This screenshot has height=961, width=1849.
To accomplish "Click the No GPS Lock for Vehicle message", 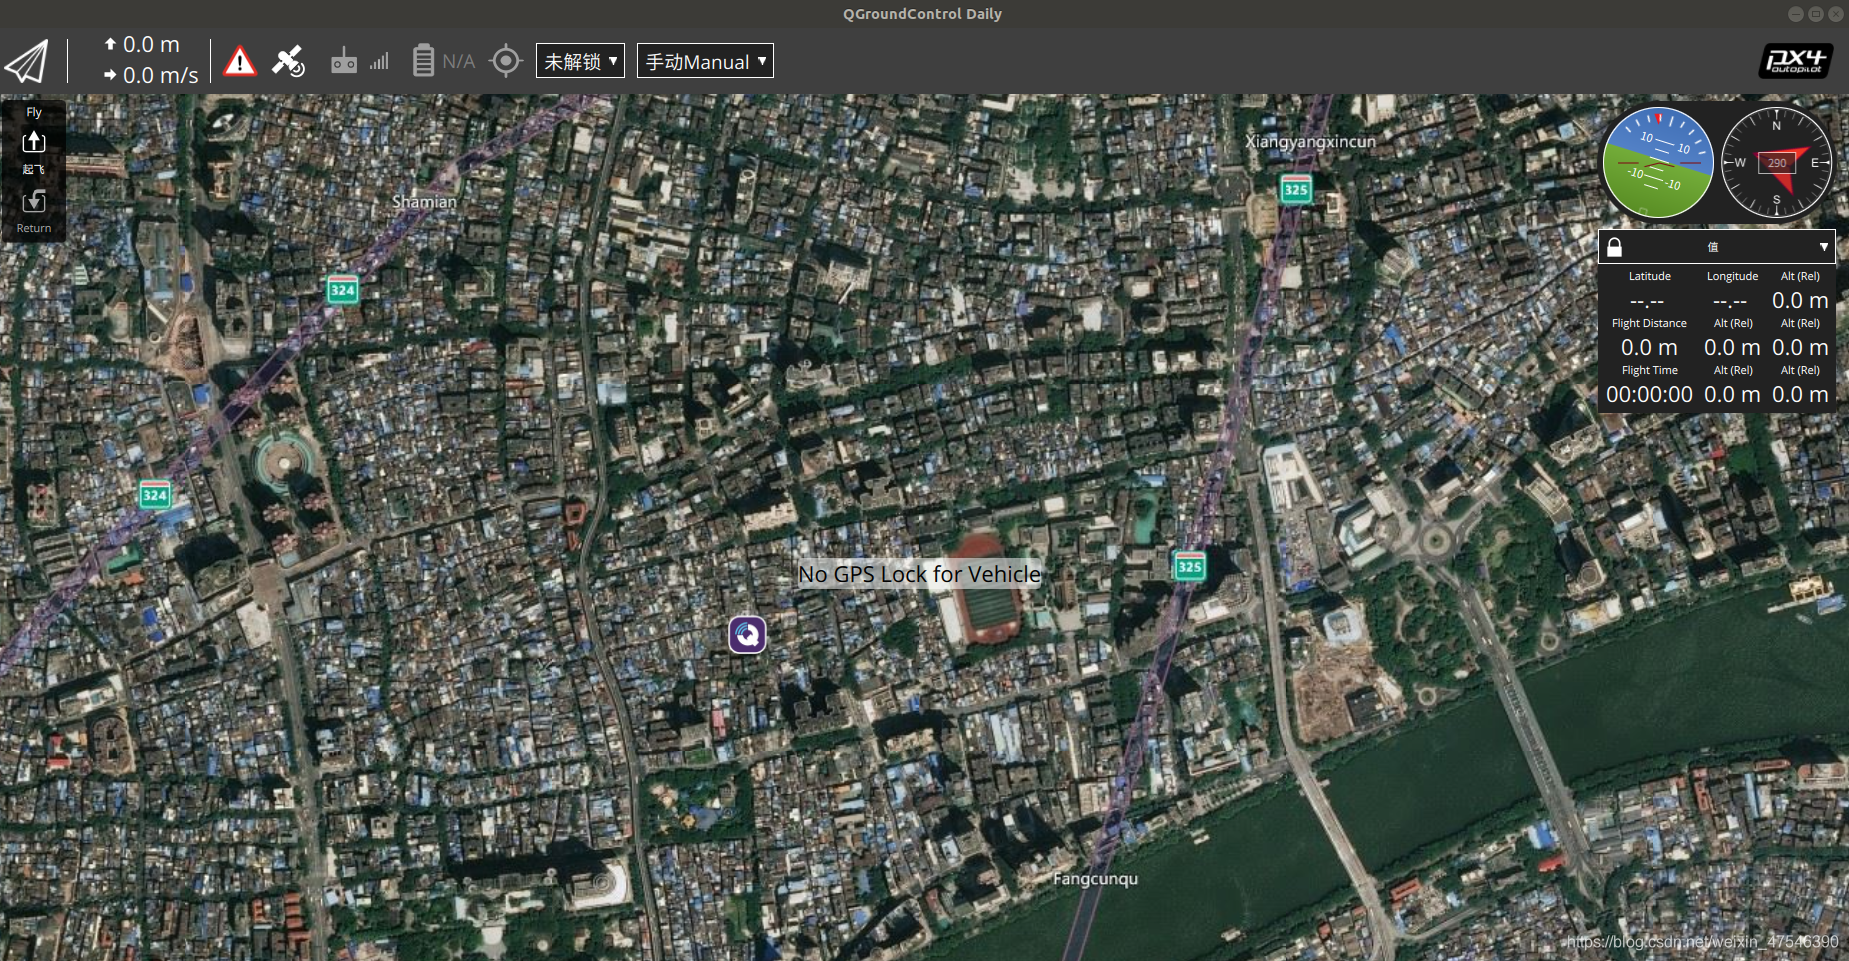I will point(919,574).
